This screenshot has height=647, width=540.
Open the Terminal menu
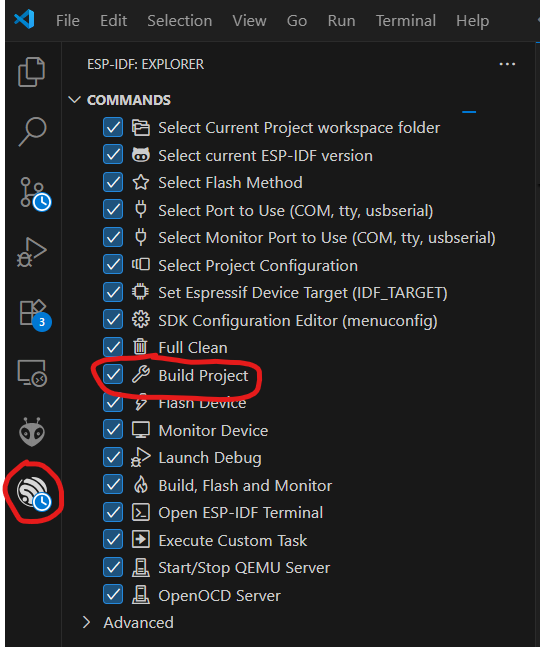(406, 21)
